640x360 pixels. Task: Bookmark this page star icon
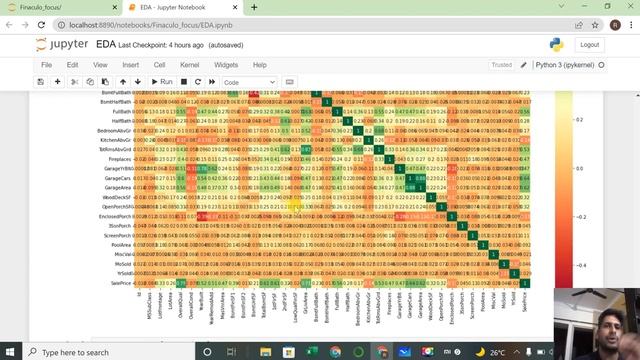click(x=595, y=25)
